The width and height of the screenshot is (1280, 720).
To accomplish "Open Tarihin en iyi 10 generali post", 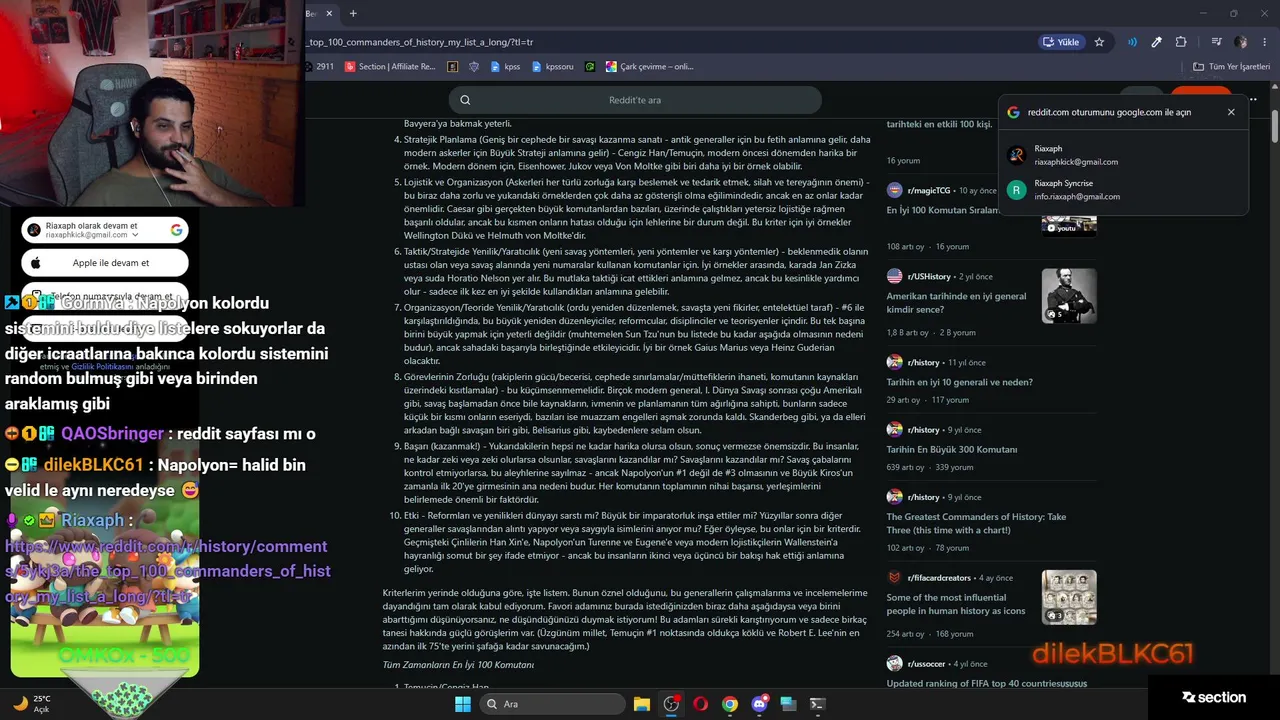I will (960, 382).
